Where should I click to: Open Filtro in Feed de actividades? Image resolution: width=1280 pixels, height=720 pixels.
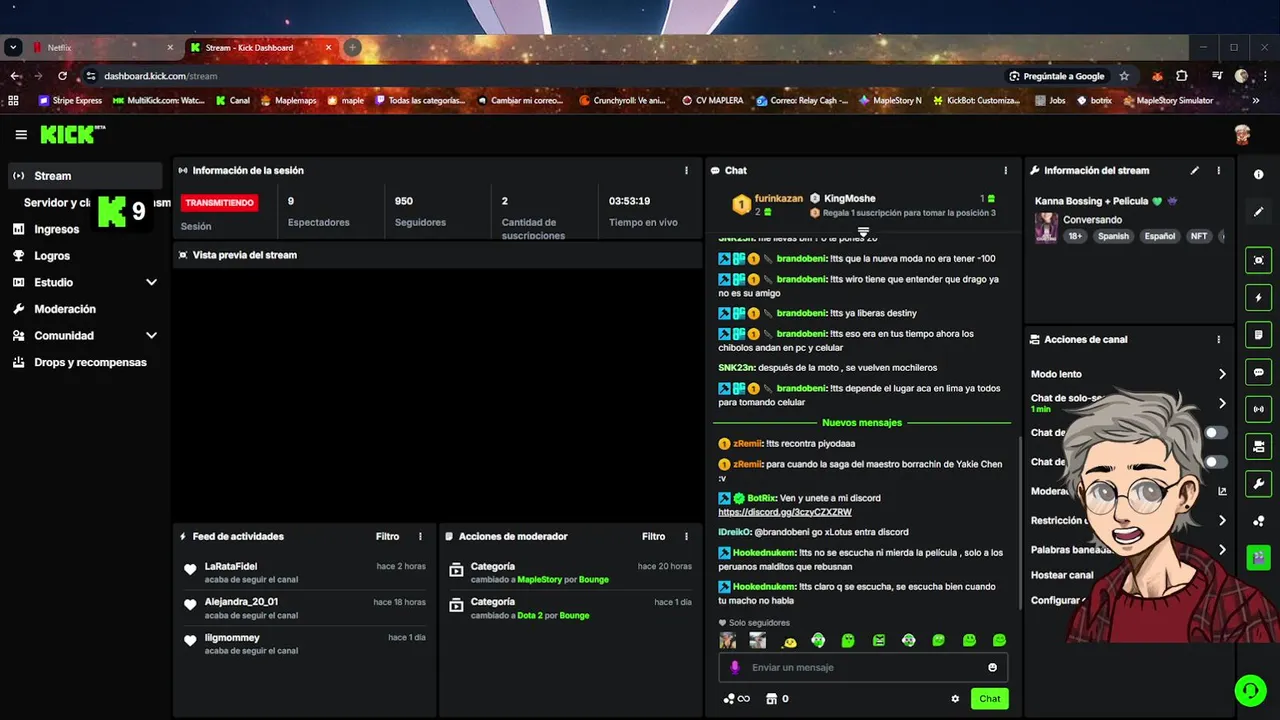[387, 537]
